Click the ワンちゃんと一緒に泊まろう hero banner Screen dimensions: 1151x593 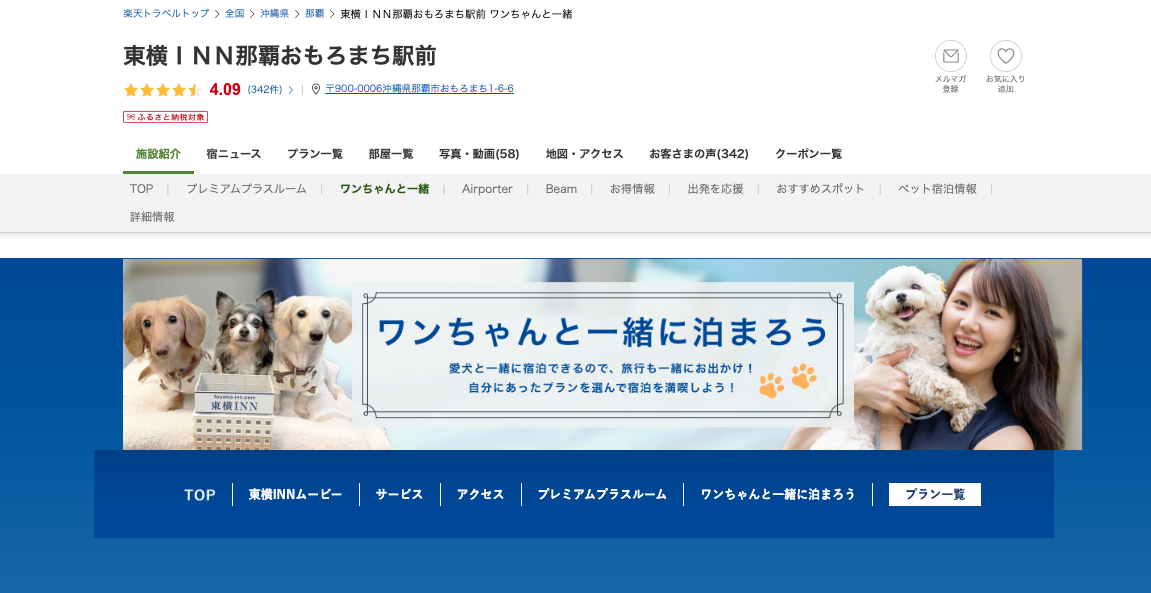pyautogui.click(x=602, y=354)
